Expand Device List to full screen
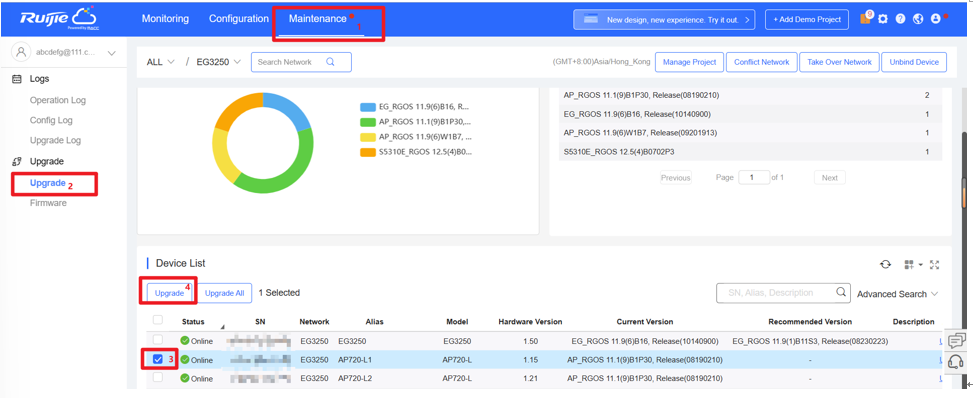973x398 pixels. [935, 265]
